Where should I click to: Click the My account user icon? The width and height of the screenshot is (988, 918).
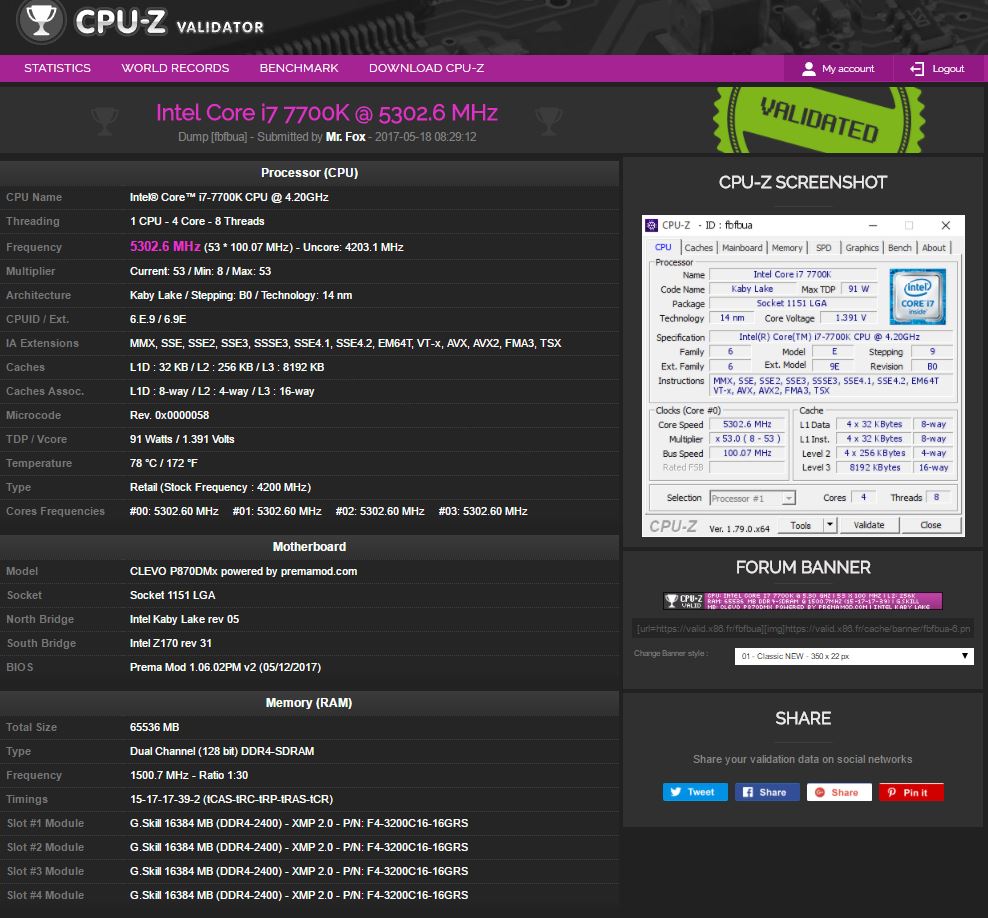808,69
